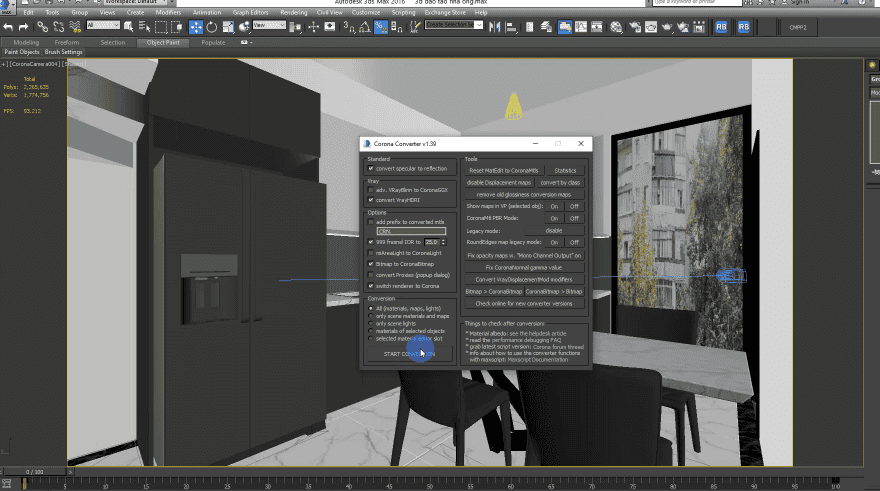Select only scene lights conversion option
880x491 pixels.
click(x=370, y=324)
